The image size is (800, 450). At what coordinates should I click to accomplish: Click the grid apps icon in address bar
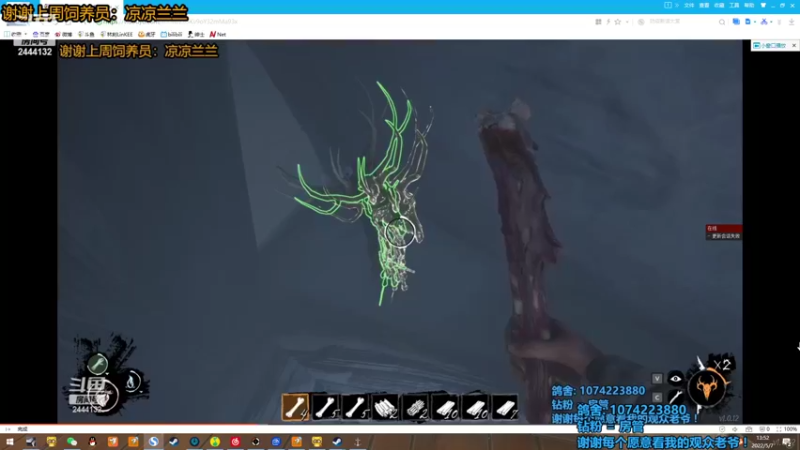(598, 22)
